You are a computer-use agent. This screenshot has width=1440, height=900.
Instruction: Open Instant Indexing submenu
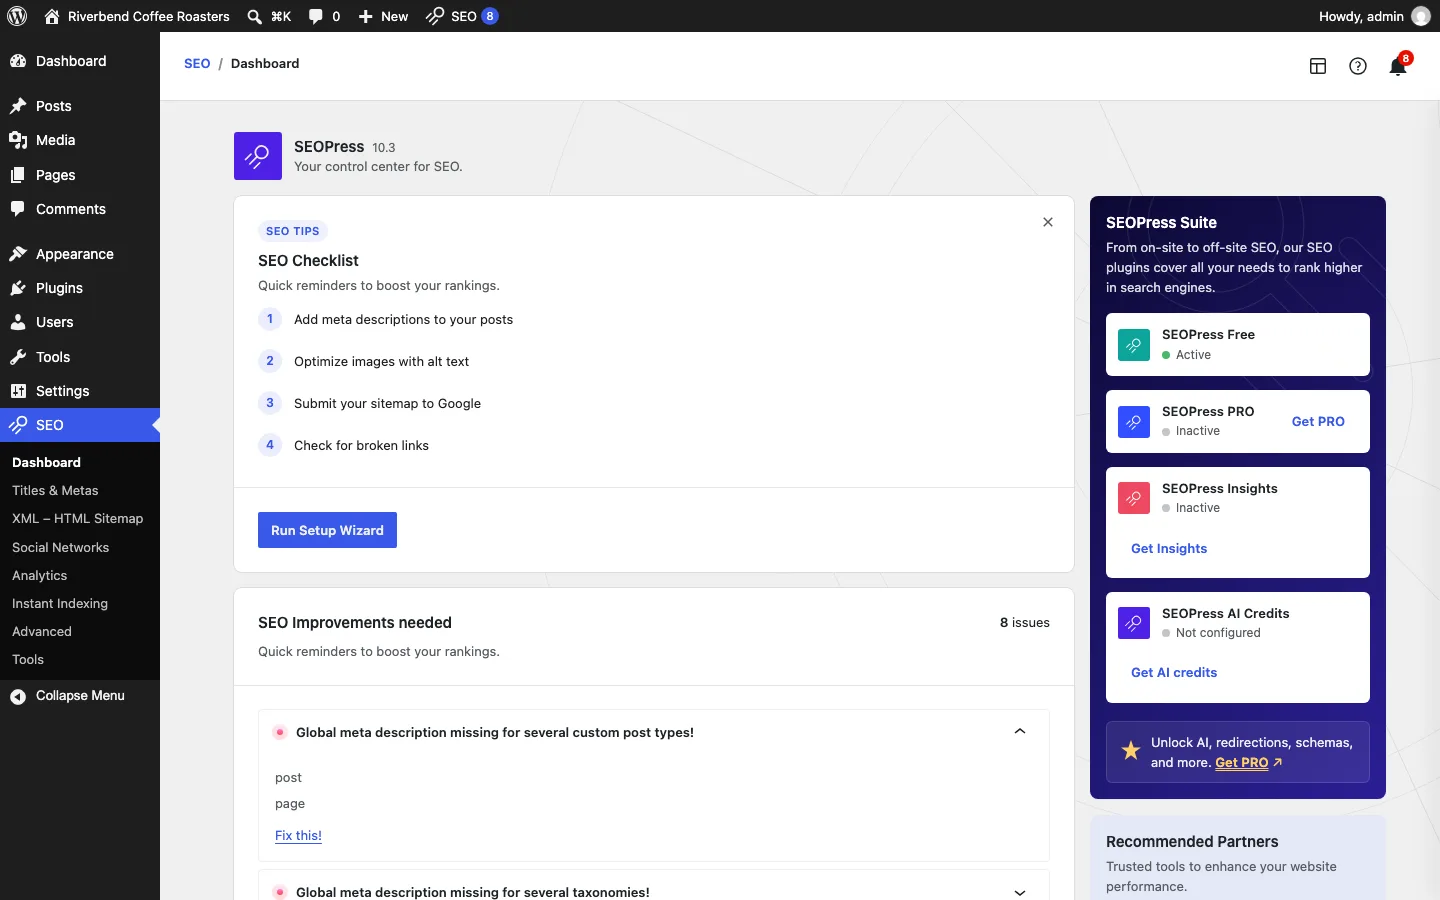(x=60, y=603)
